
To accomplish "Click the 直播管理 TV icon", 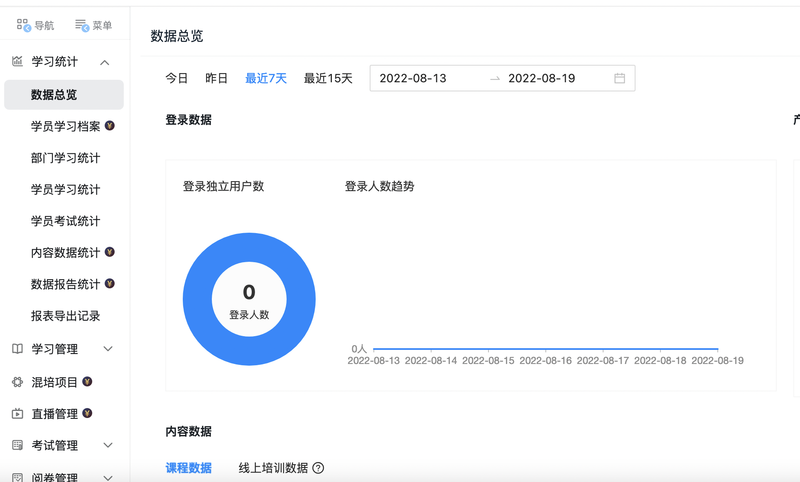I will pyautogui.click(x=17, y=414).
